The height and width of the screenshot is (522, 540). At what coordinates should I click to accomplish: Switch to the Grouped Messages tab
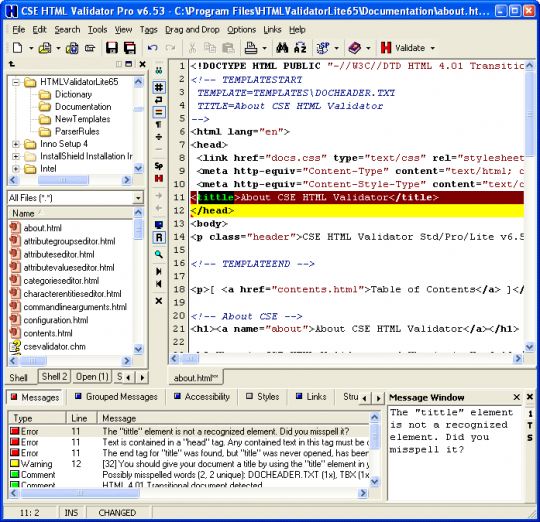pos(116,397)
